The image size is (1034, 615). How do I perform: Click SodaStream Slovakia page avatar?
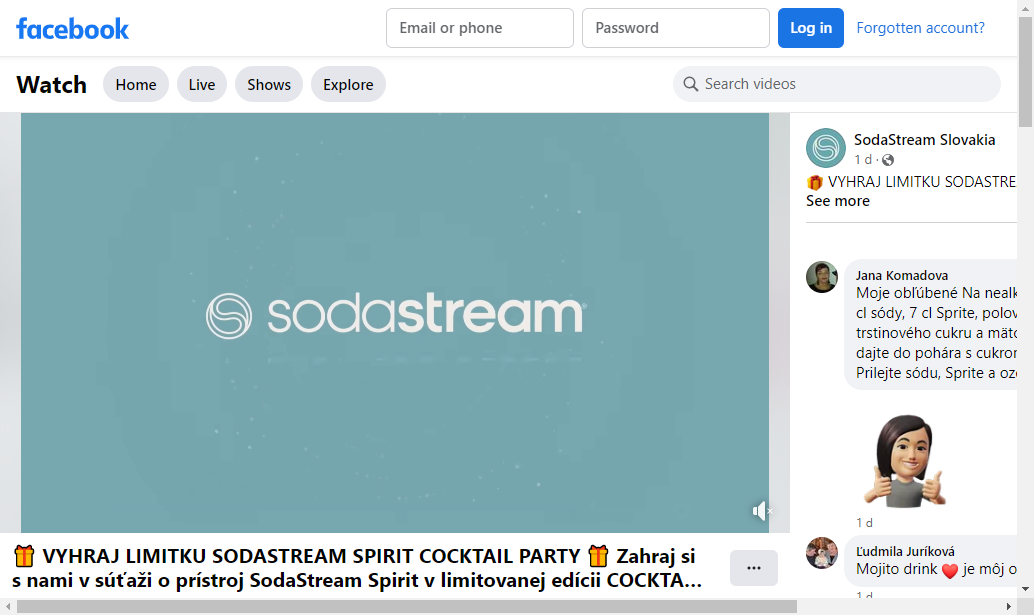pos(826,148)
